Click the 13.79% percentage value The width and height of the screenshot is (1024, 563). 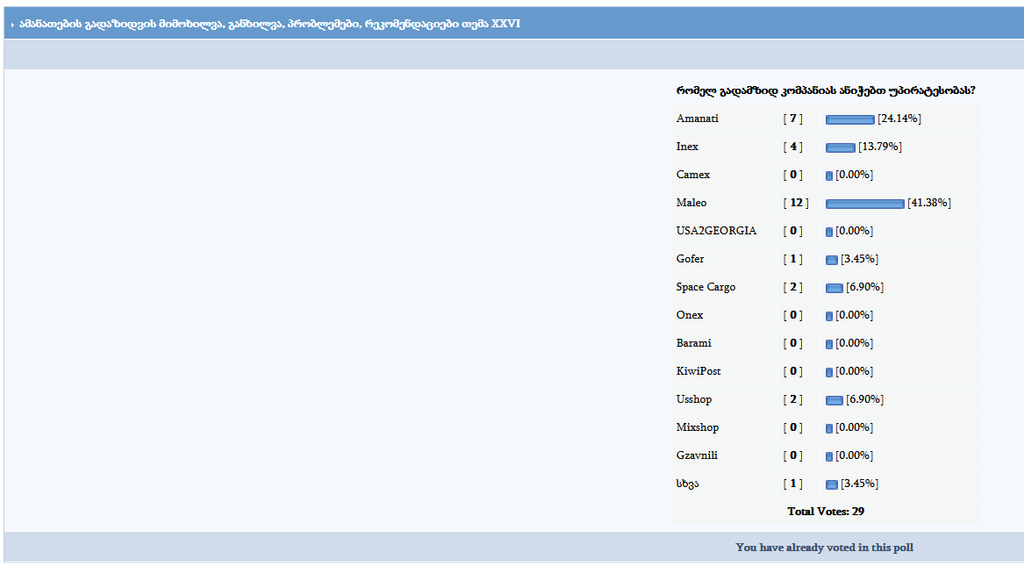[x=880, y=146]
